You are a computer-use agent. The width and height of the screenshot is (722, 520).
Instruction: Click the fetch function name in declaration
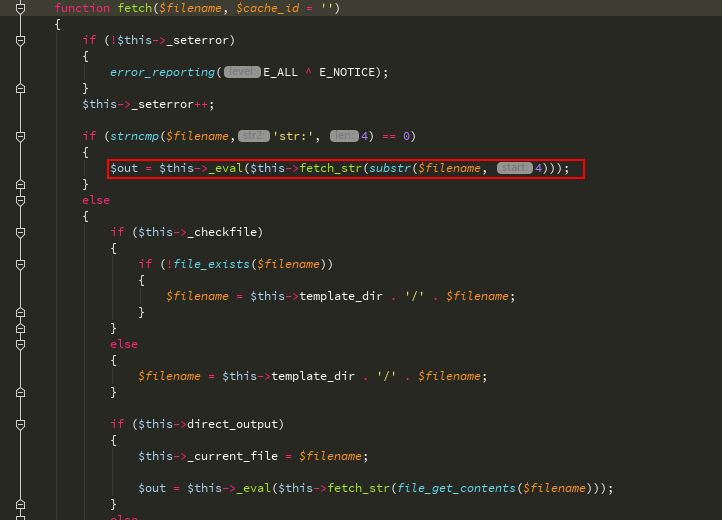click(134, 8)
